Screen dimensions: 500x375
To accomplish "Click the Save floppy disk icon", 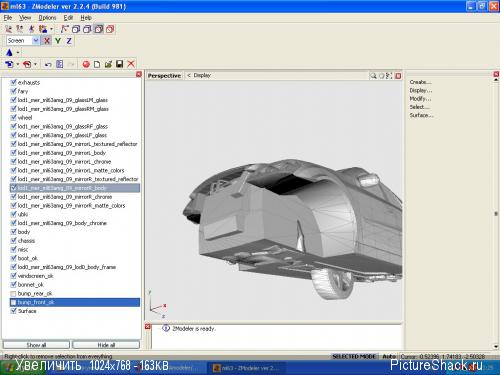I will click(120, 64).
